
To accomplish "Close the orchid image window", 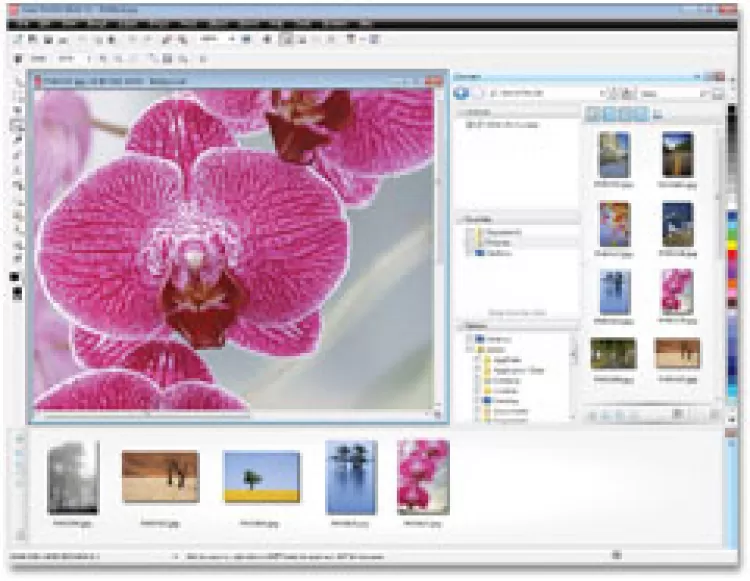I will click(434, 81).
